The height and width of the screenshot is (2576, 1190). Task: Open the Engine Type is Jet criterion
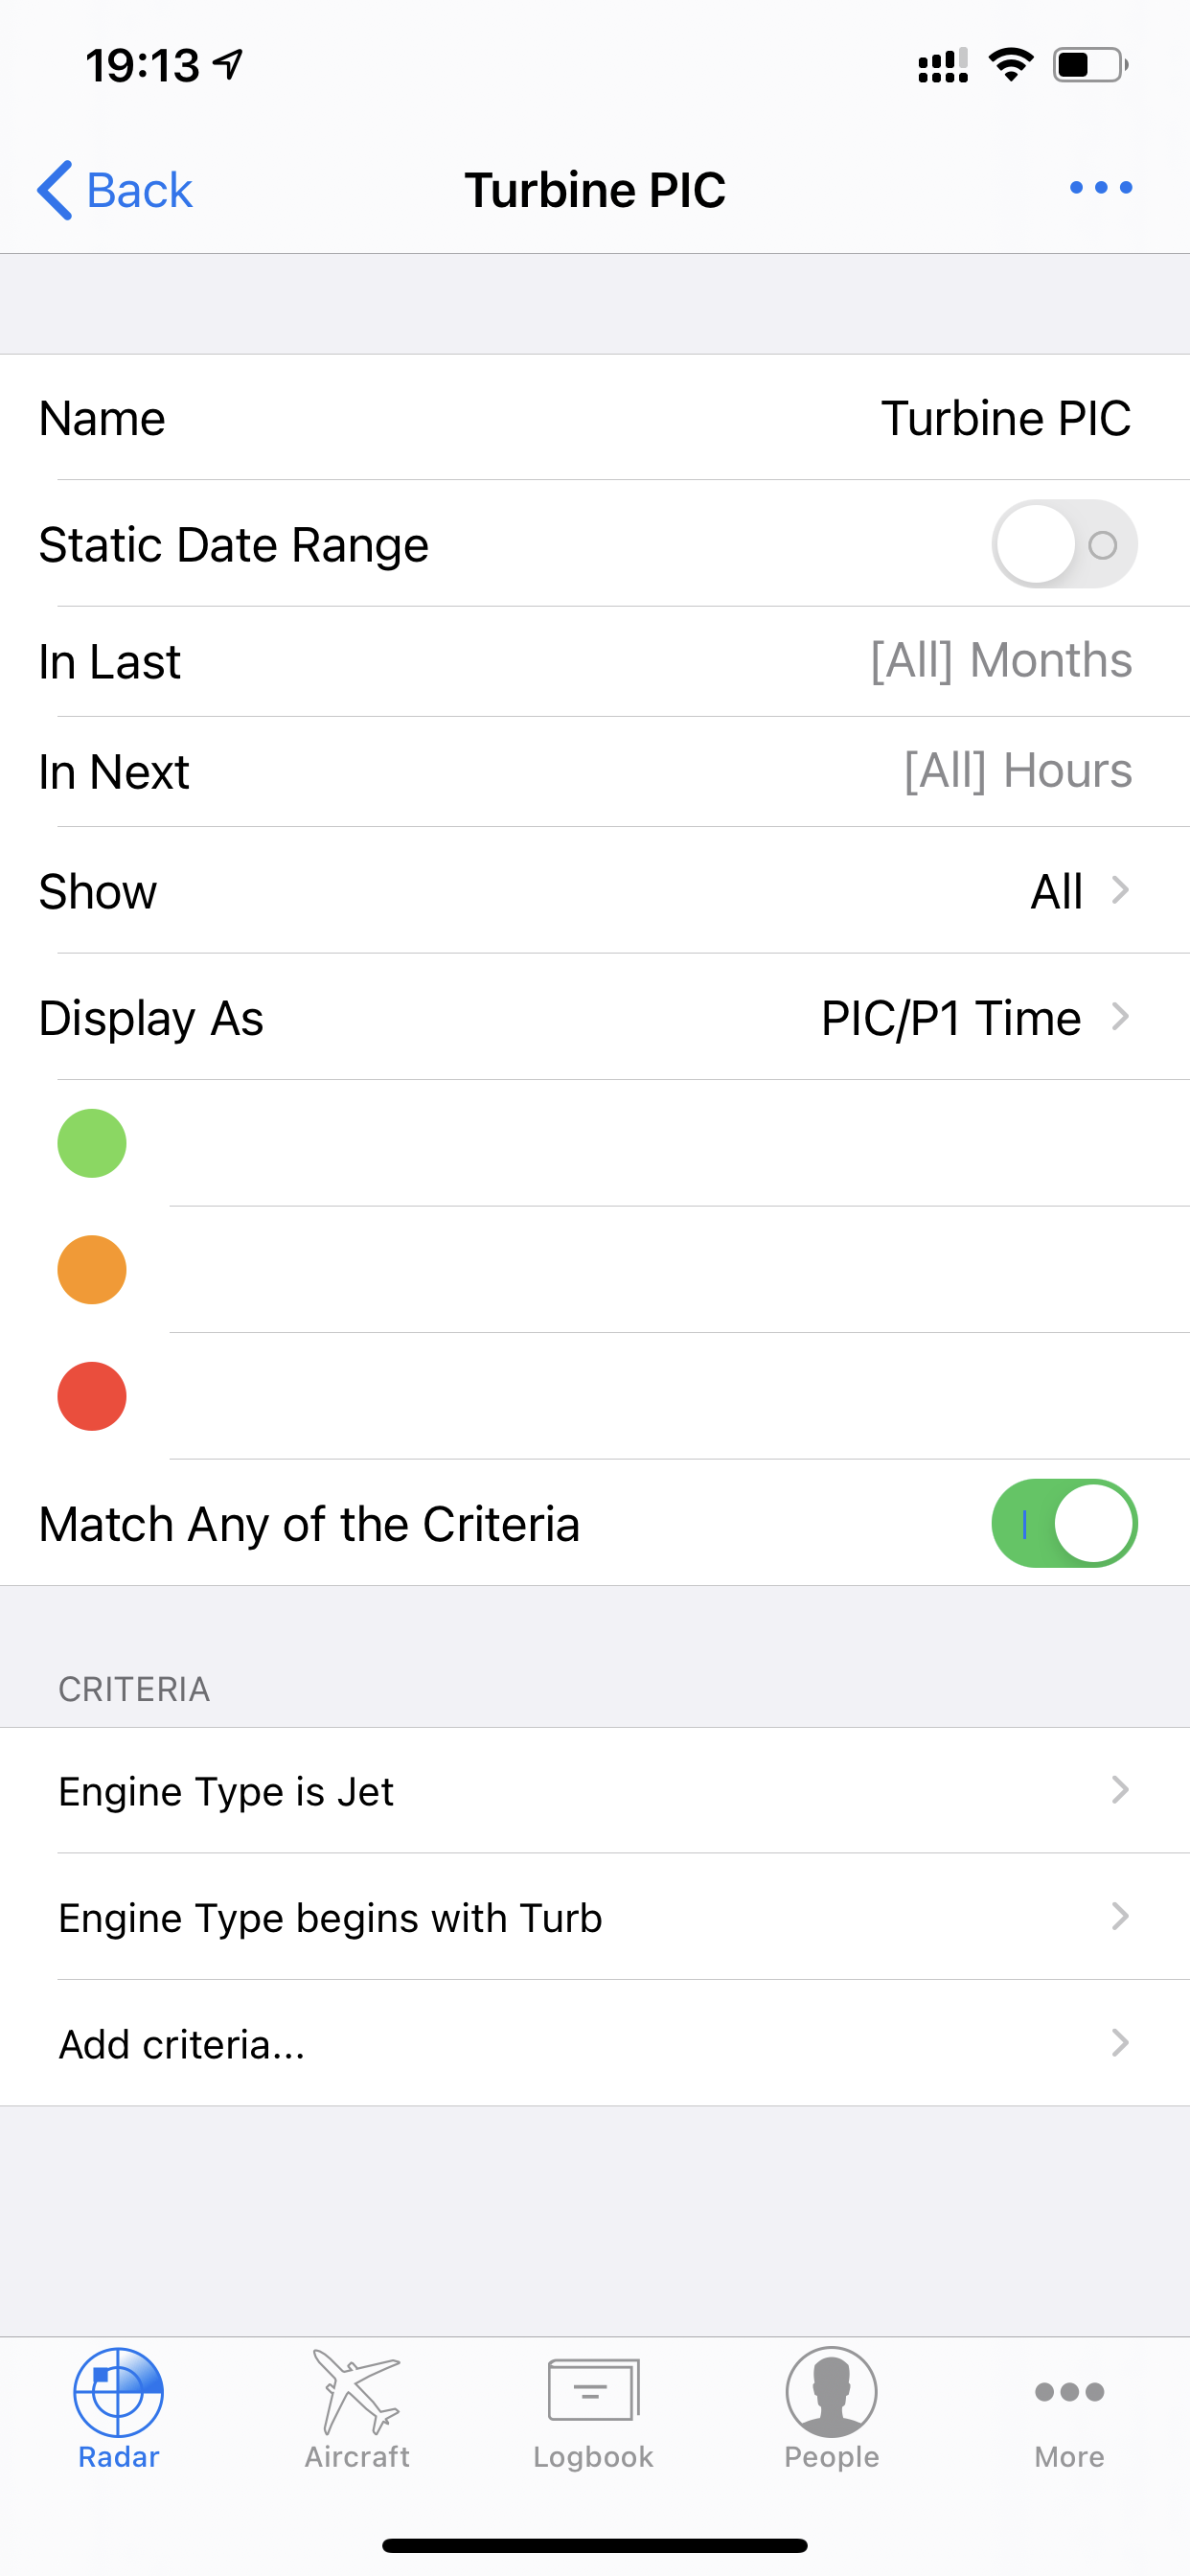click(594, 1790)
